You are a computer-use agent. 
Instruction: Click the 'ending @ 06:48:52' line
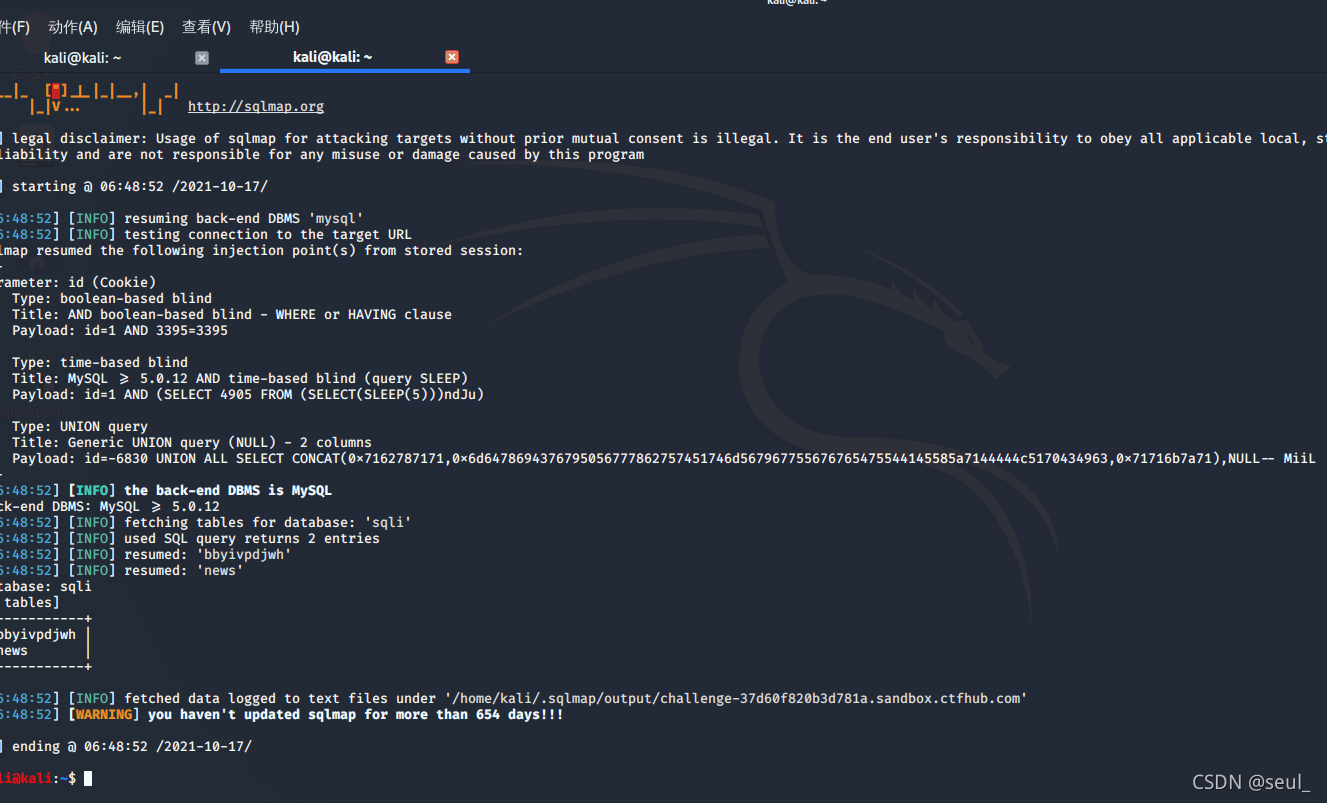click(x=126, y=746)
